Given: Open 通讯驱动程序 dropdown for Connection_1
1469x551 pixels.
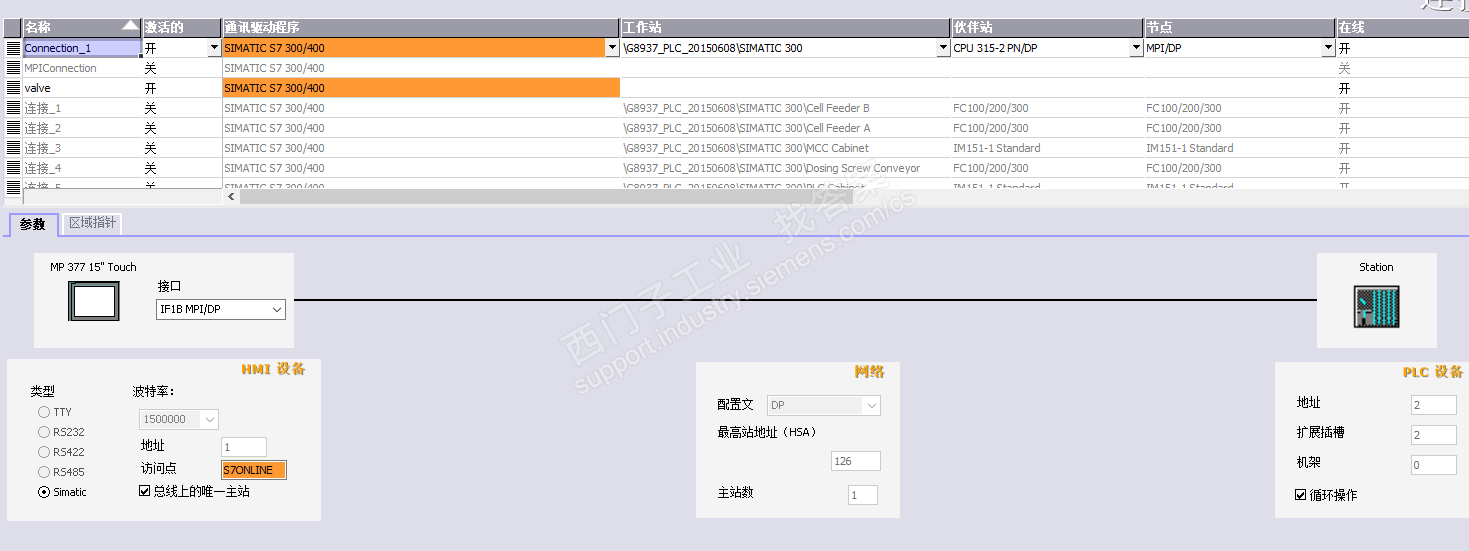Looking at the screenshot, I should tap(612, 48).
